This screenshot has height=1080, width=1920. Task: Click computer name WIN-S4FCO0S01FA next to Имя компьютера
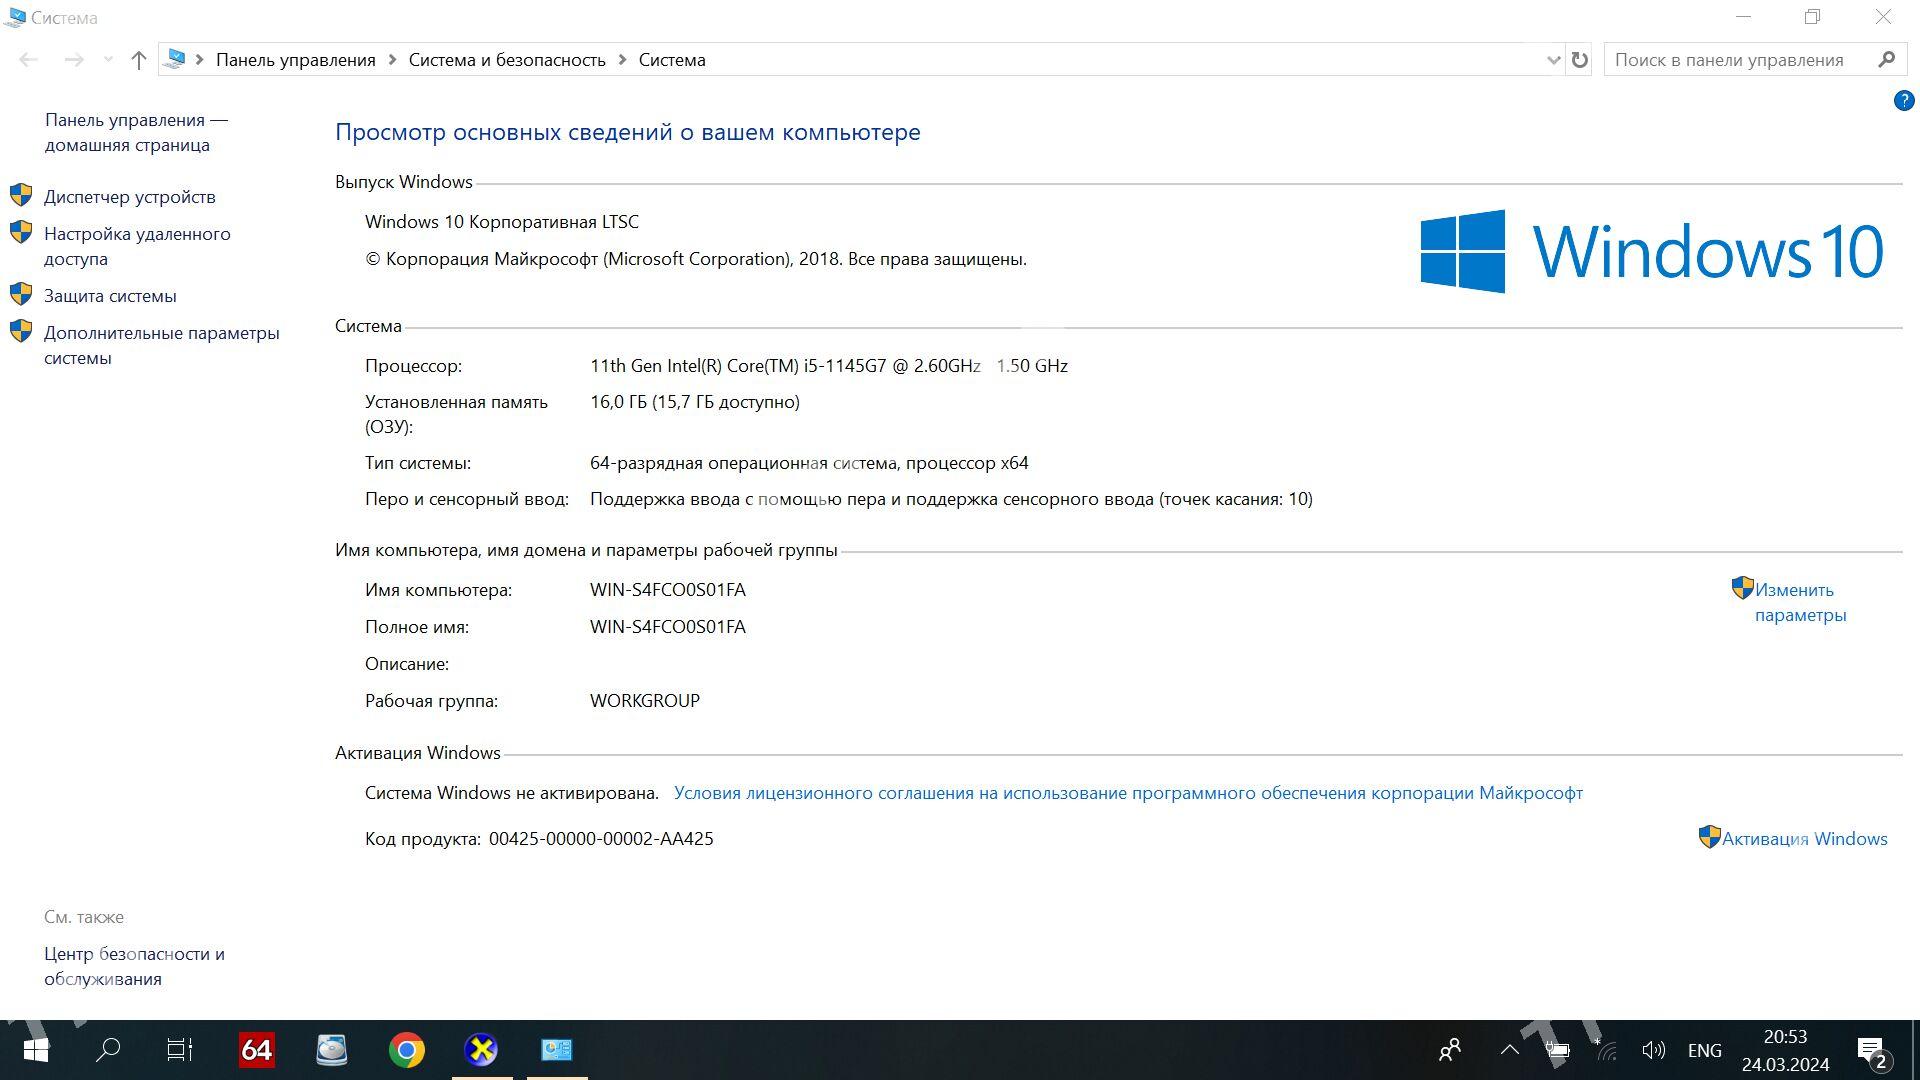pyautogui.click(x=668, y=590)
